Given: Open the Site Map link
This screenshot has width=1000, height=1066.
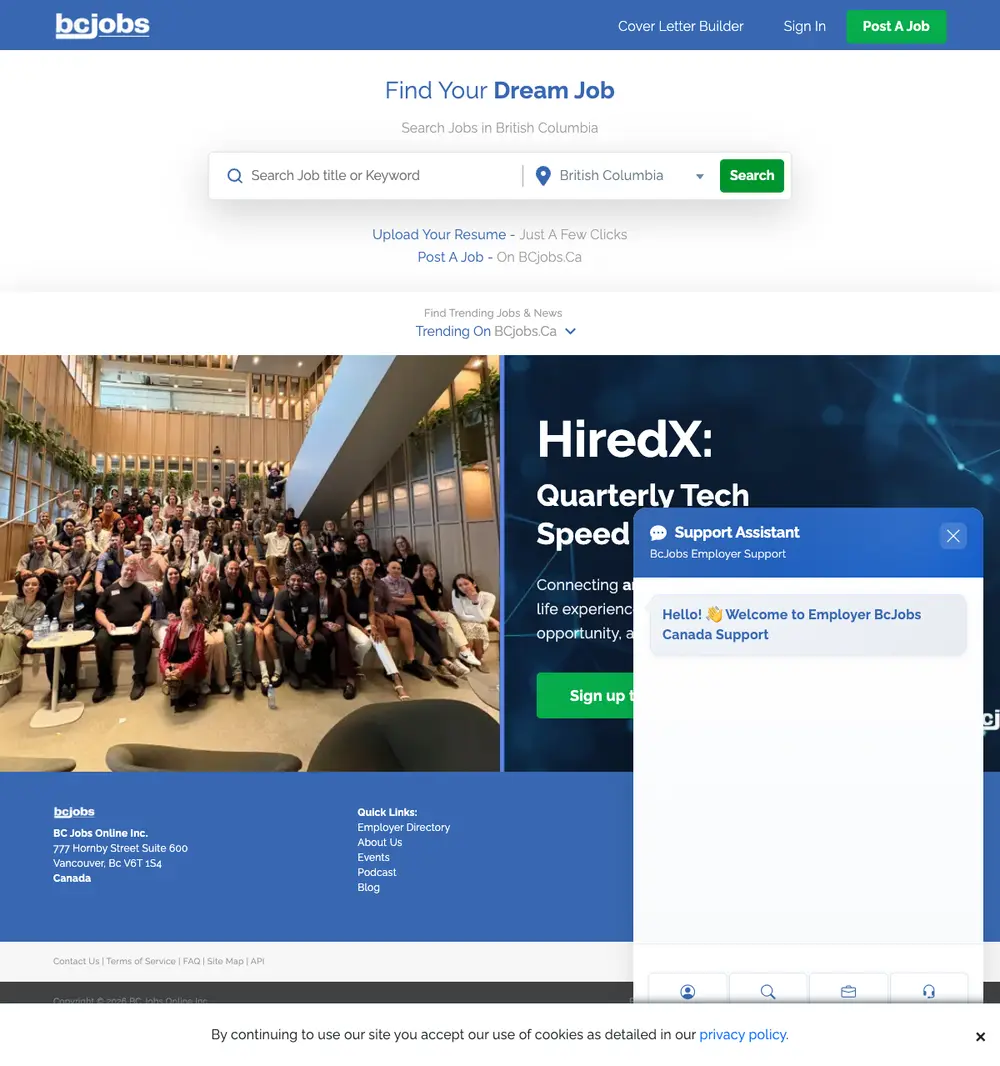Looking at the screenshot, I should (x=225, y=961).
